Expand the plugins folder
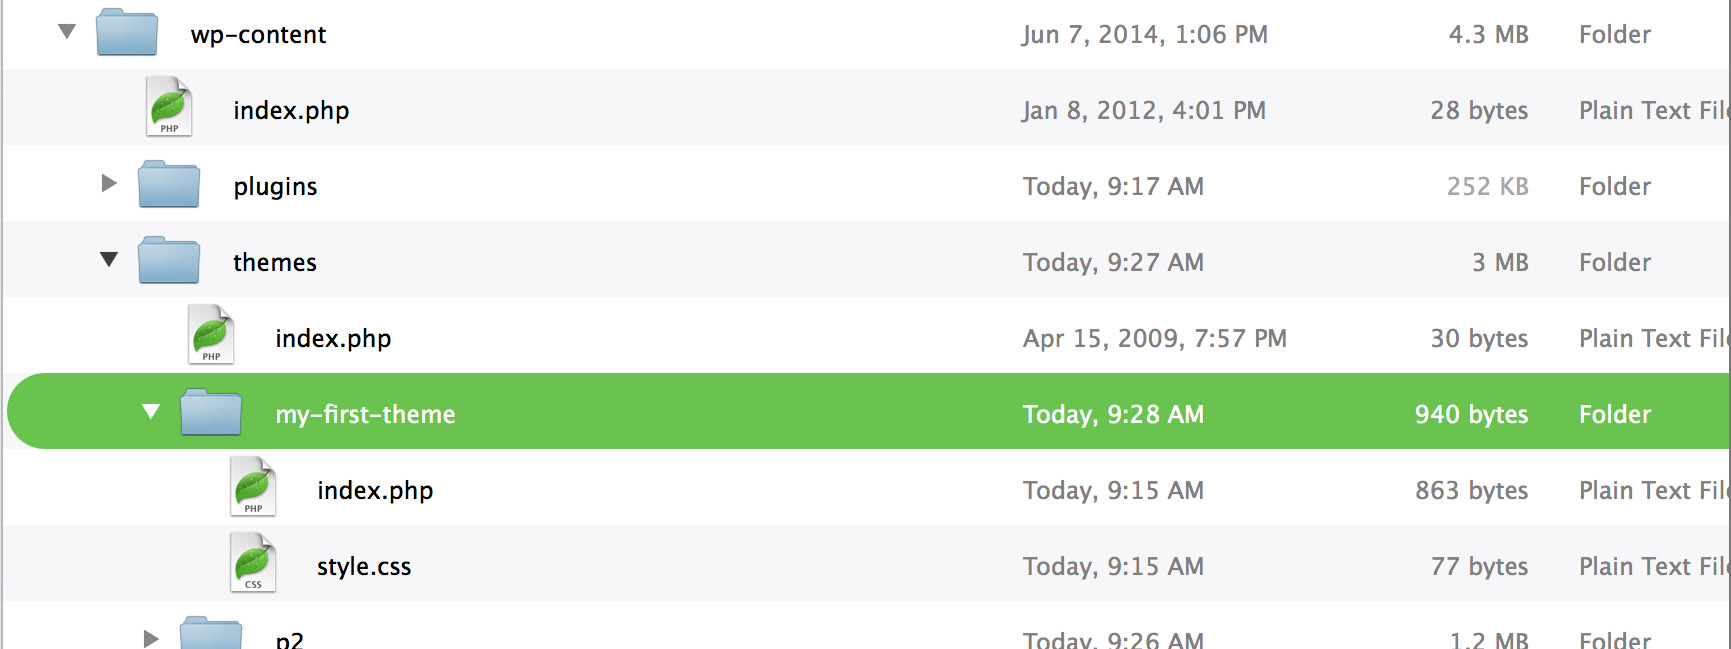 pos(108,184)
